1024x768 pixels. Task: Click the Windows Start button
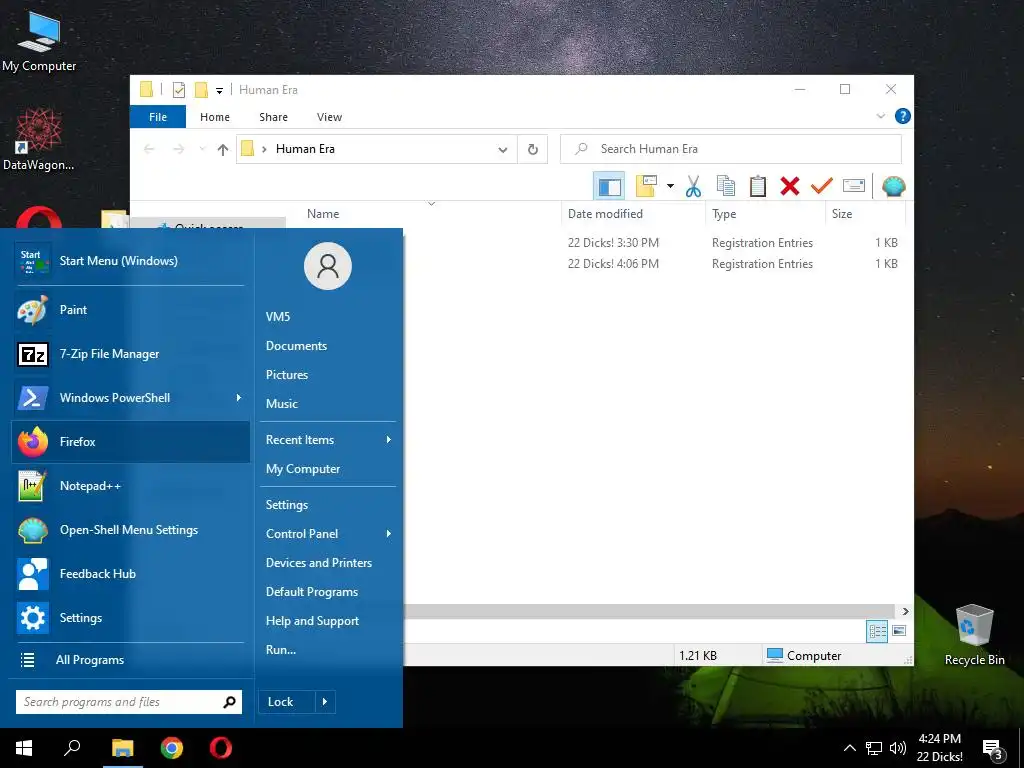[24, 748]
